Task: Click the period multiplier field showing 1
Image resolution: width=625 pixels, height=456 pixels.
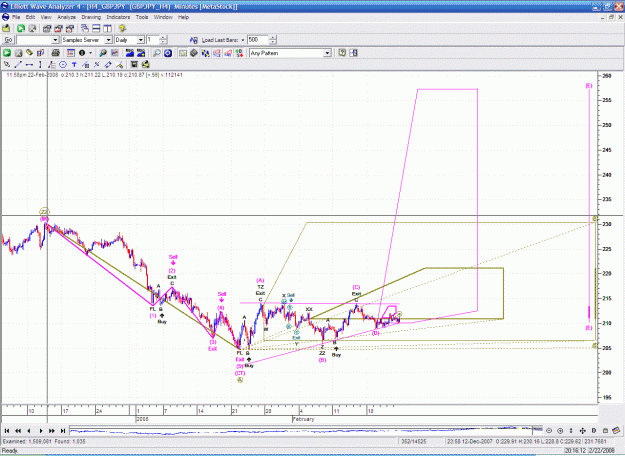Action: click(153, 40)
